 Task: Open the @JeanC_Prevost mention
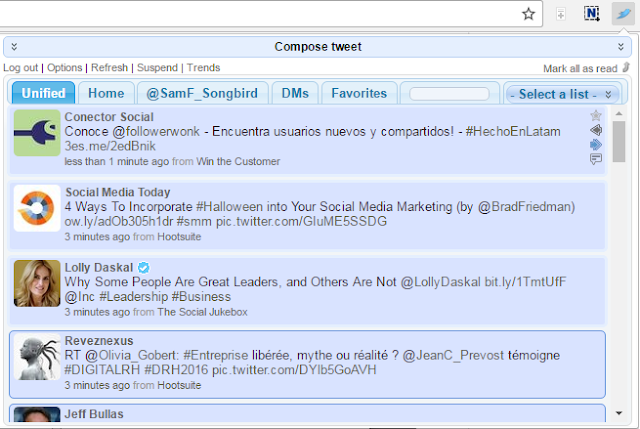coord(453,355)
